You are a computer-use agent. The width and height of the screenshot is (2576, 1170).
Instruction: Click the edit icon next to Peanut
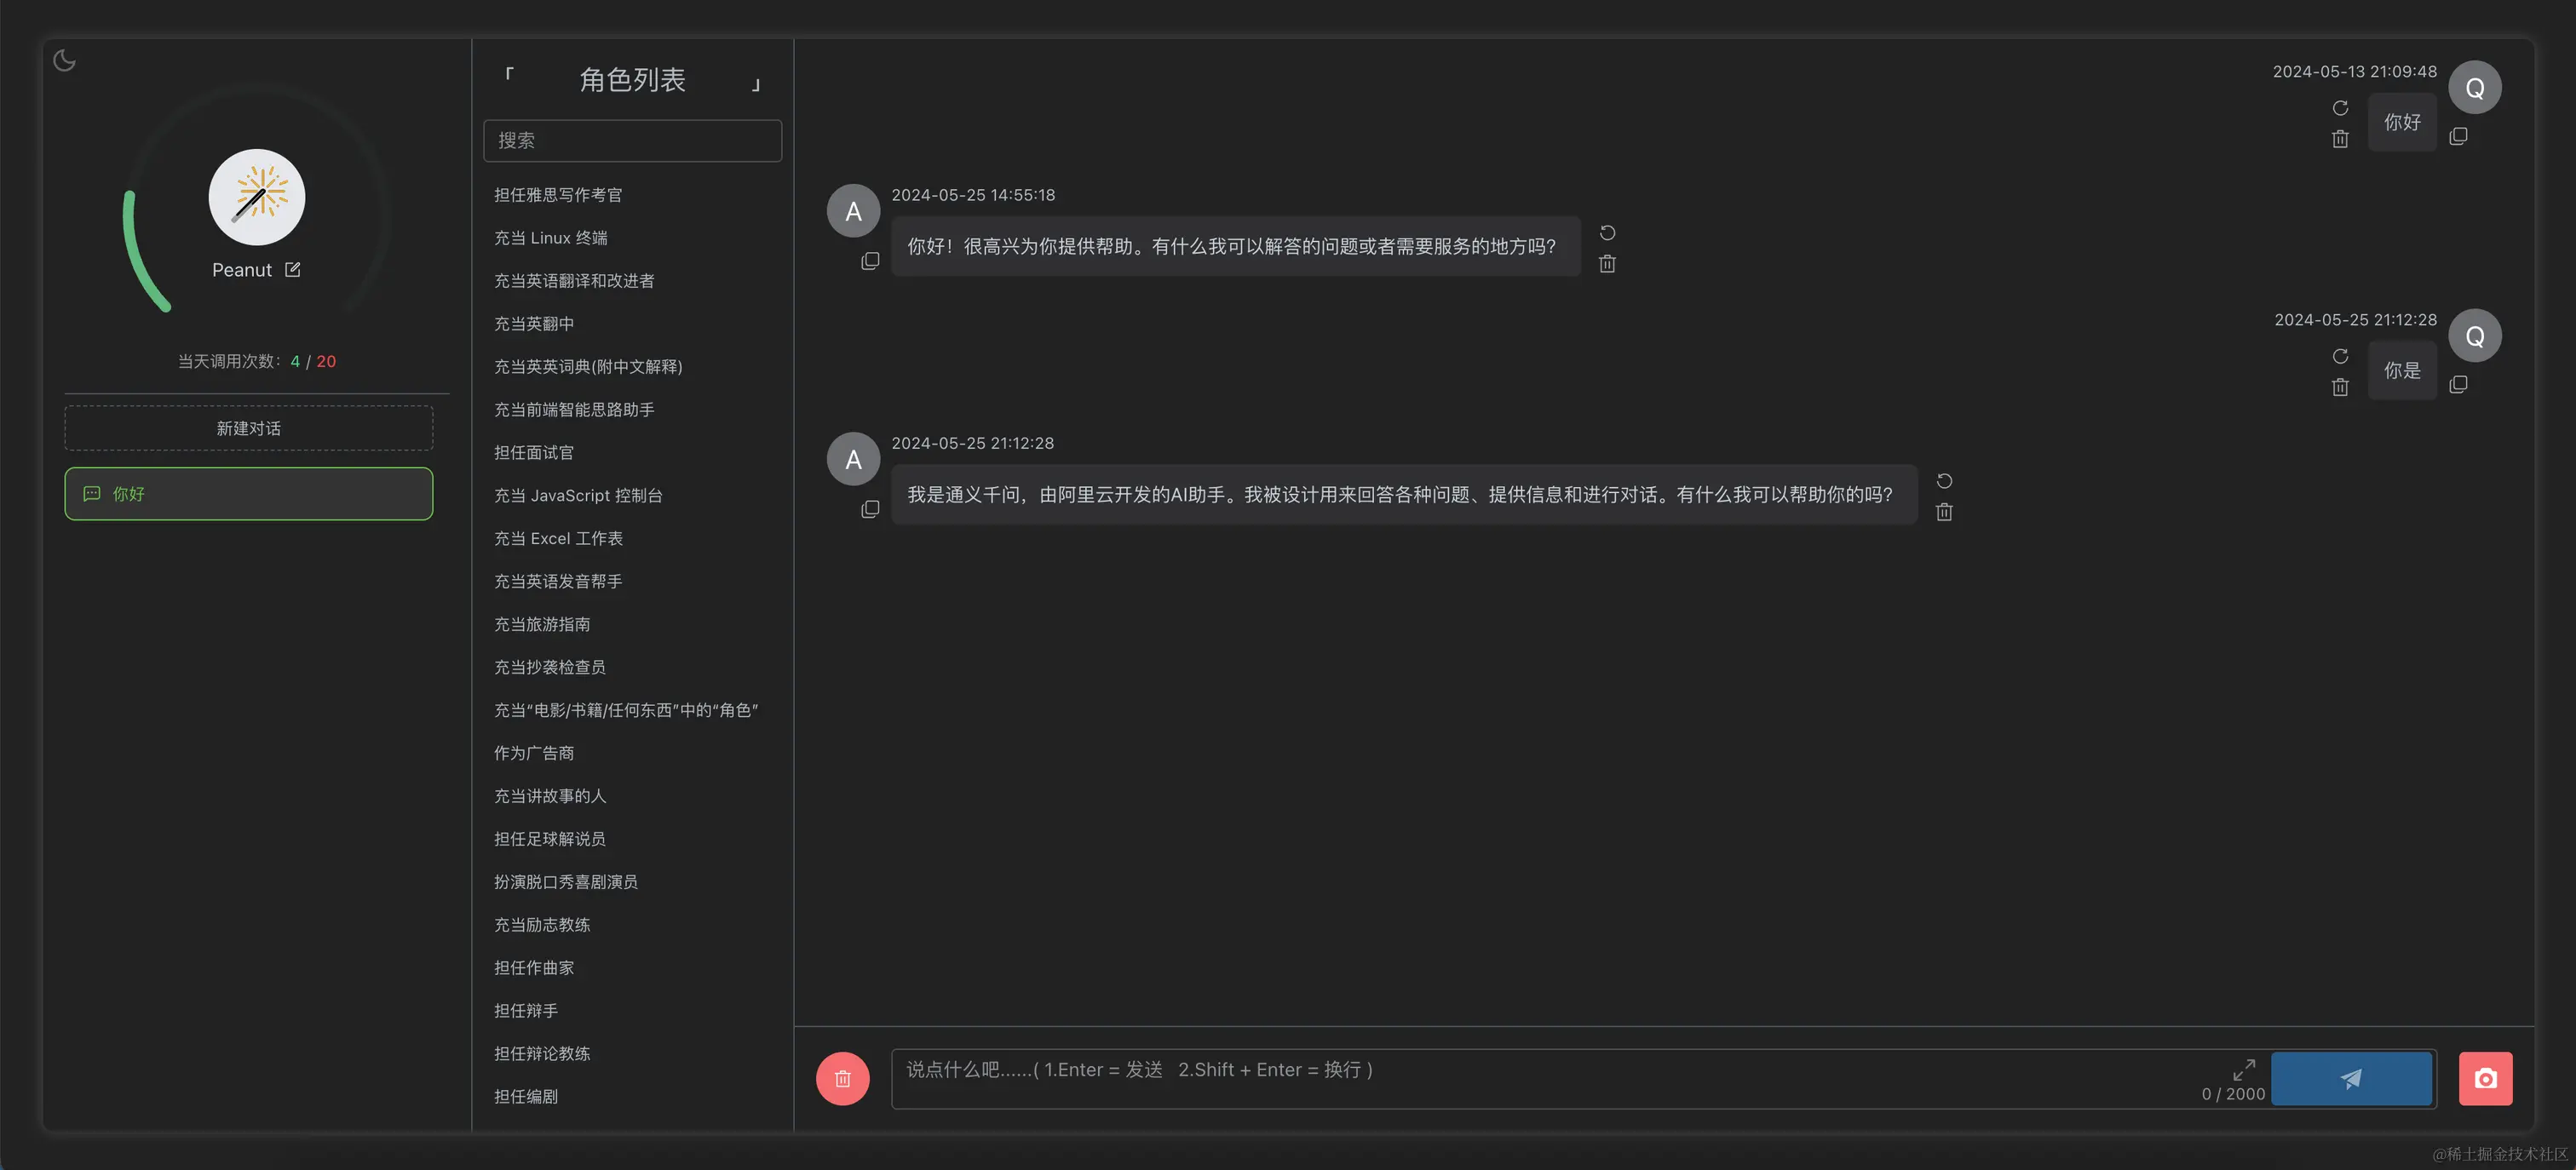[292, 270]
